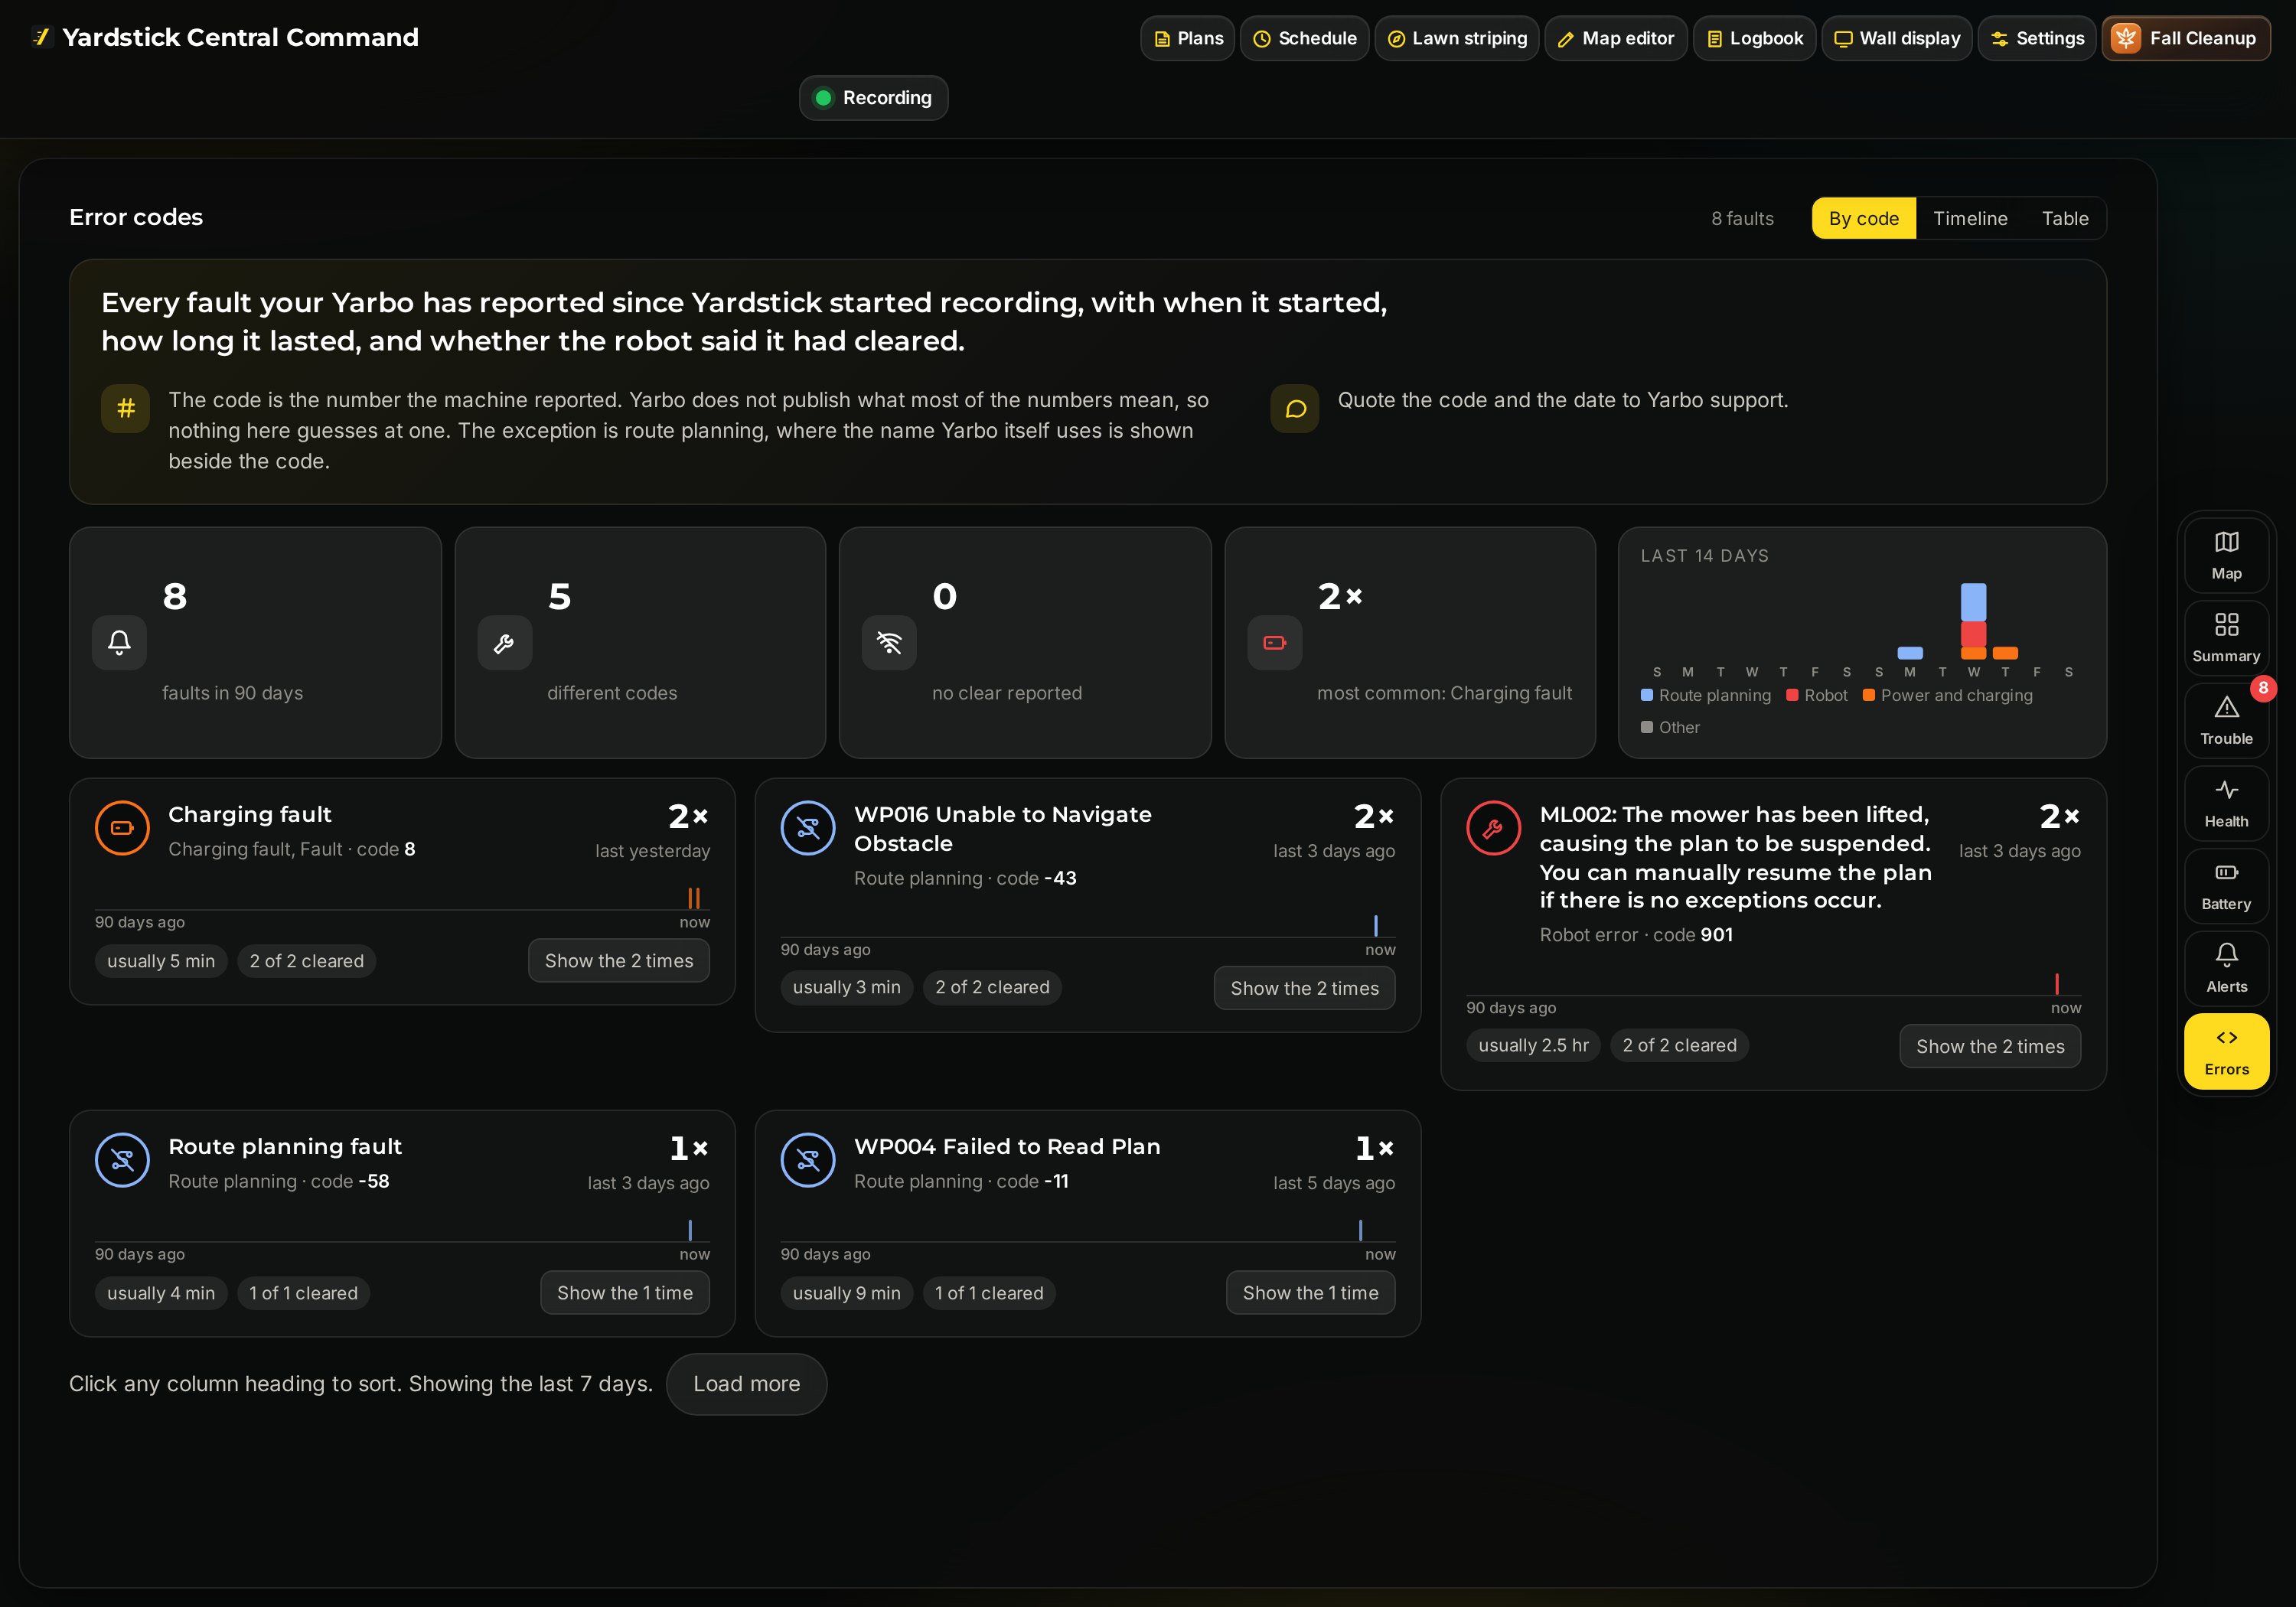Select the Errors sidebar item
The height and width of the screenshot is (1607, 2296).
[2226, 1051]
